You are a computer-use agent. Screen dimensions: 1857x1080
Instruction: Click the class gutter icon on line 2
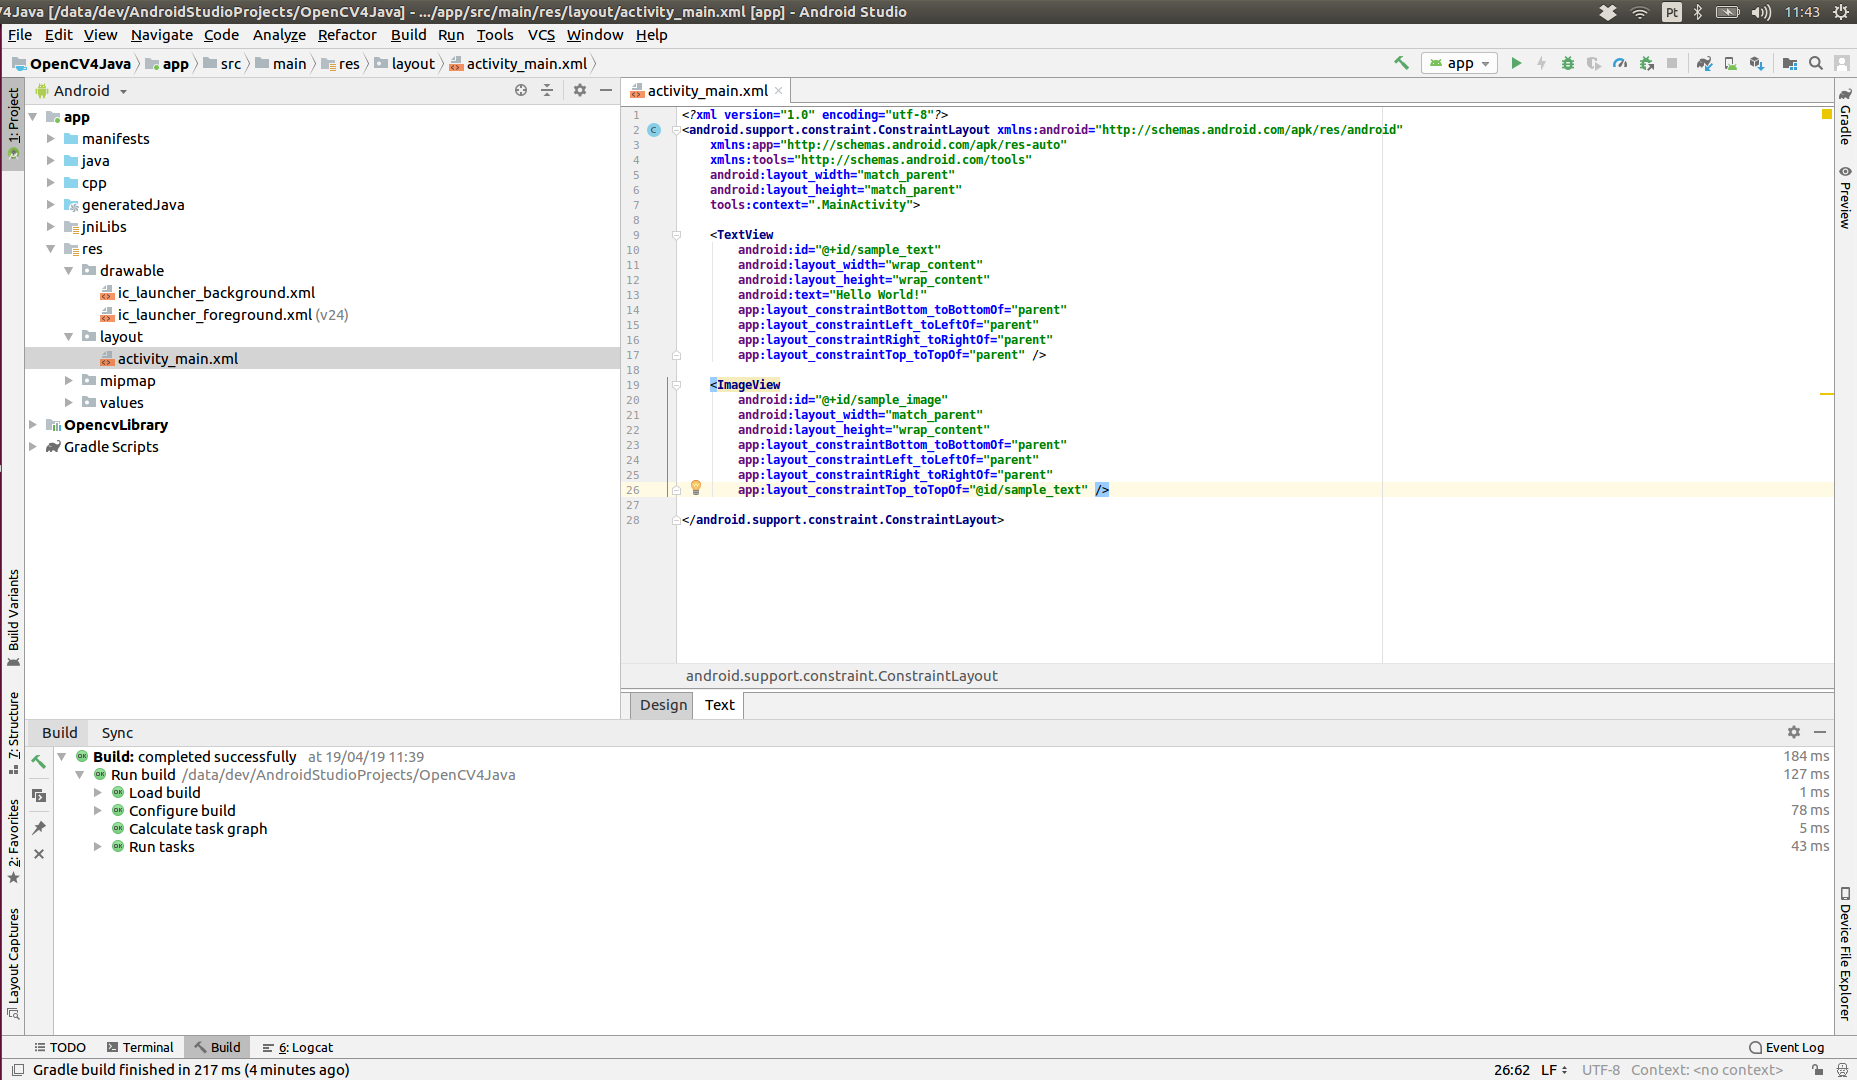point(654,130)
